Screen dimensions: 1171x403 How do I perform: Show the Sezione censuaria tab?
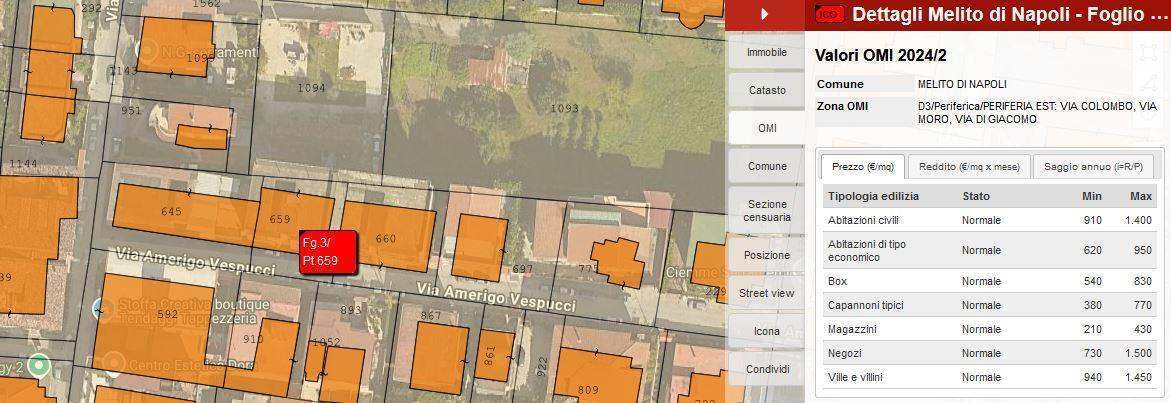767,210
